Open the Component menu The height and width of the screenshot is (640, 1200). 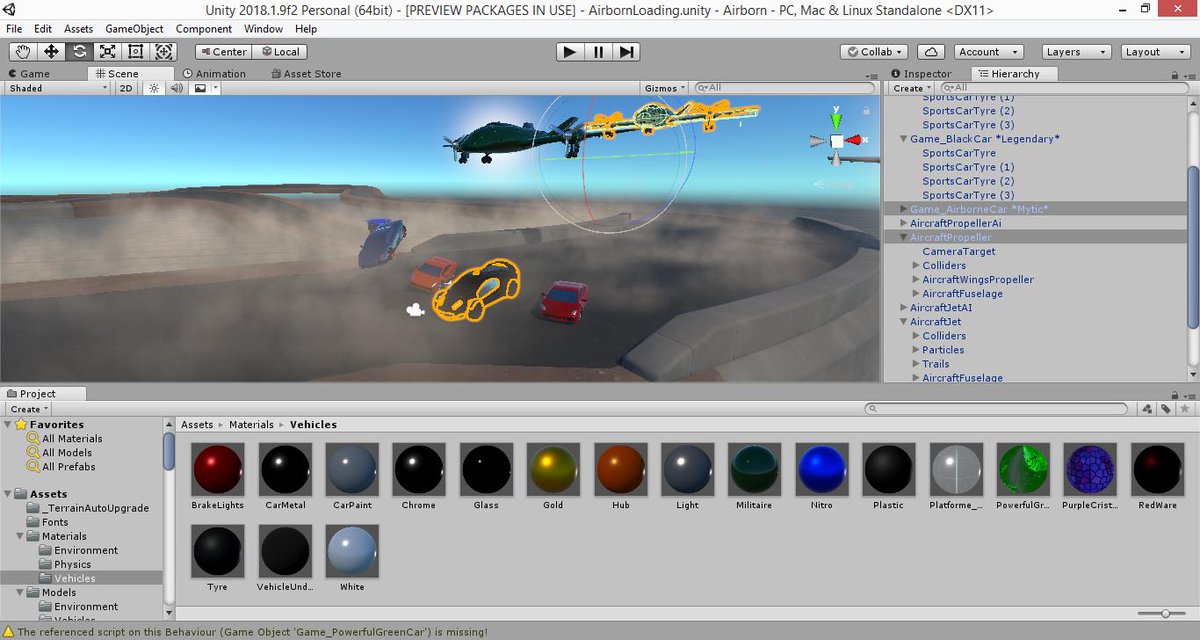pos(204,29)
